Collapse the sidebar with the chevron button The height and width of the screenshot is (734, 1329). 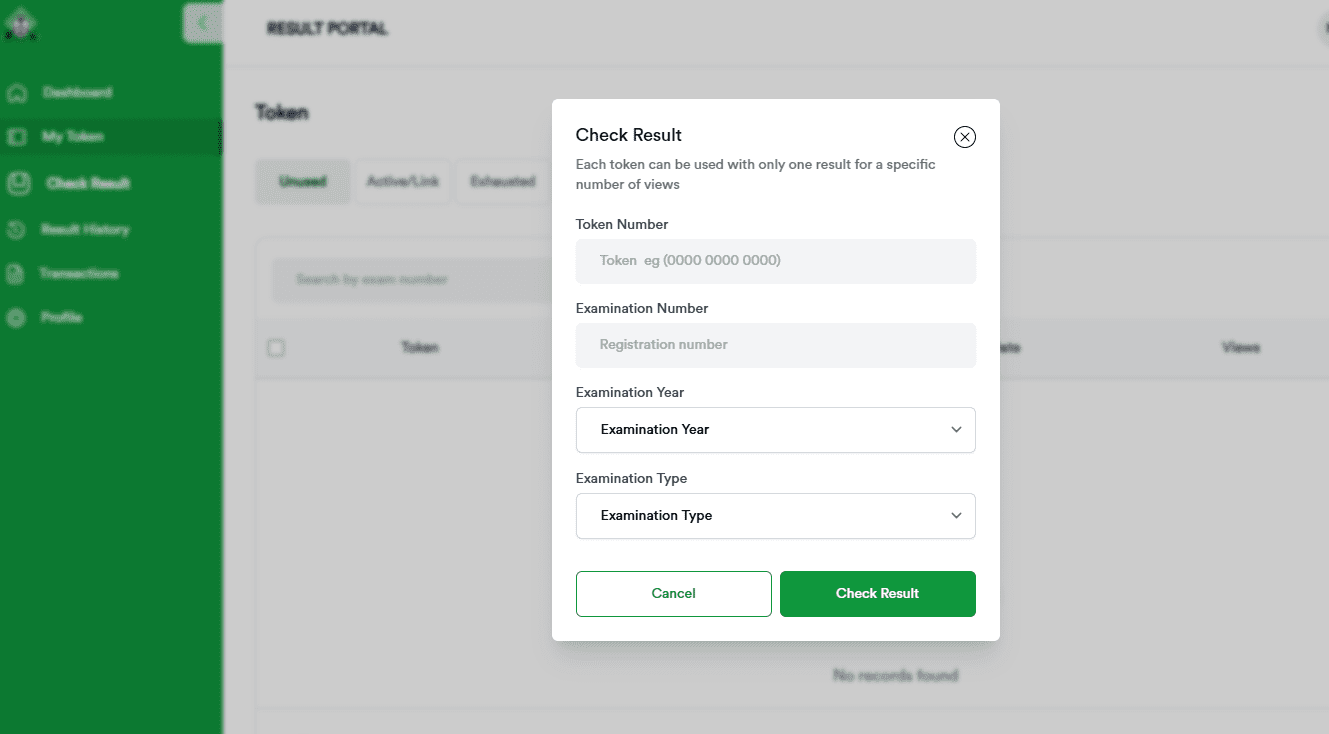click(202, 23)
